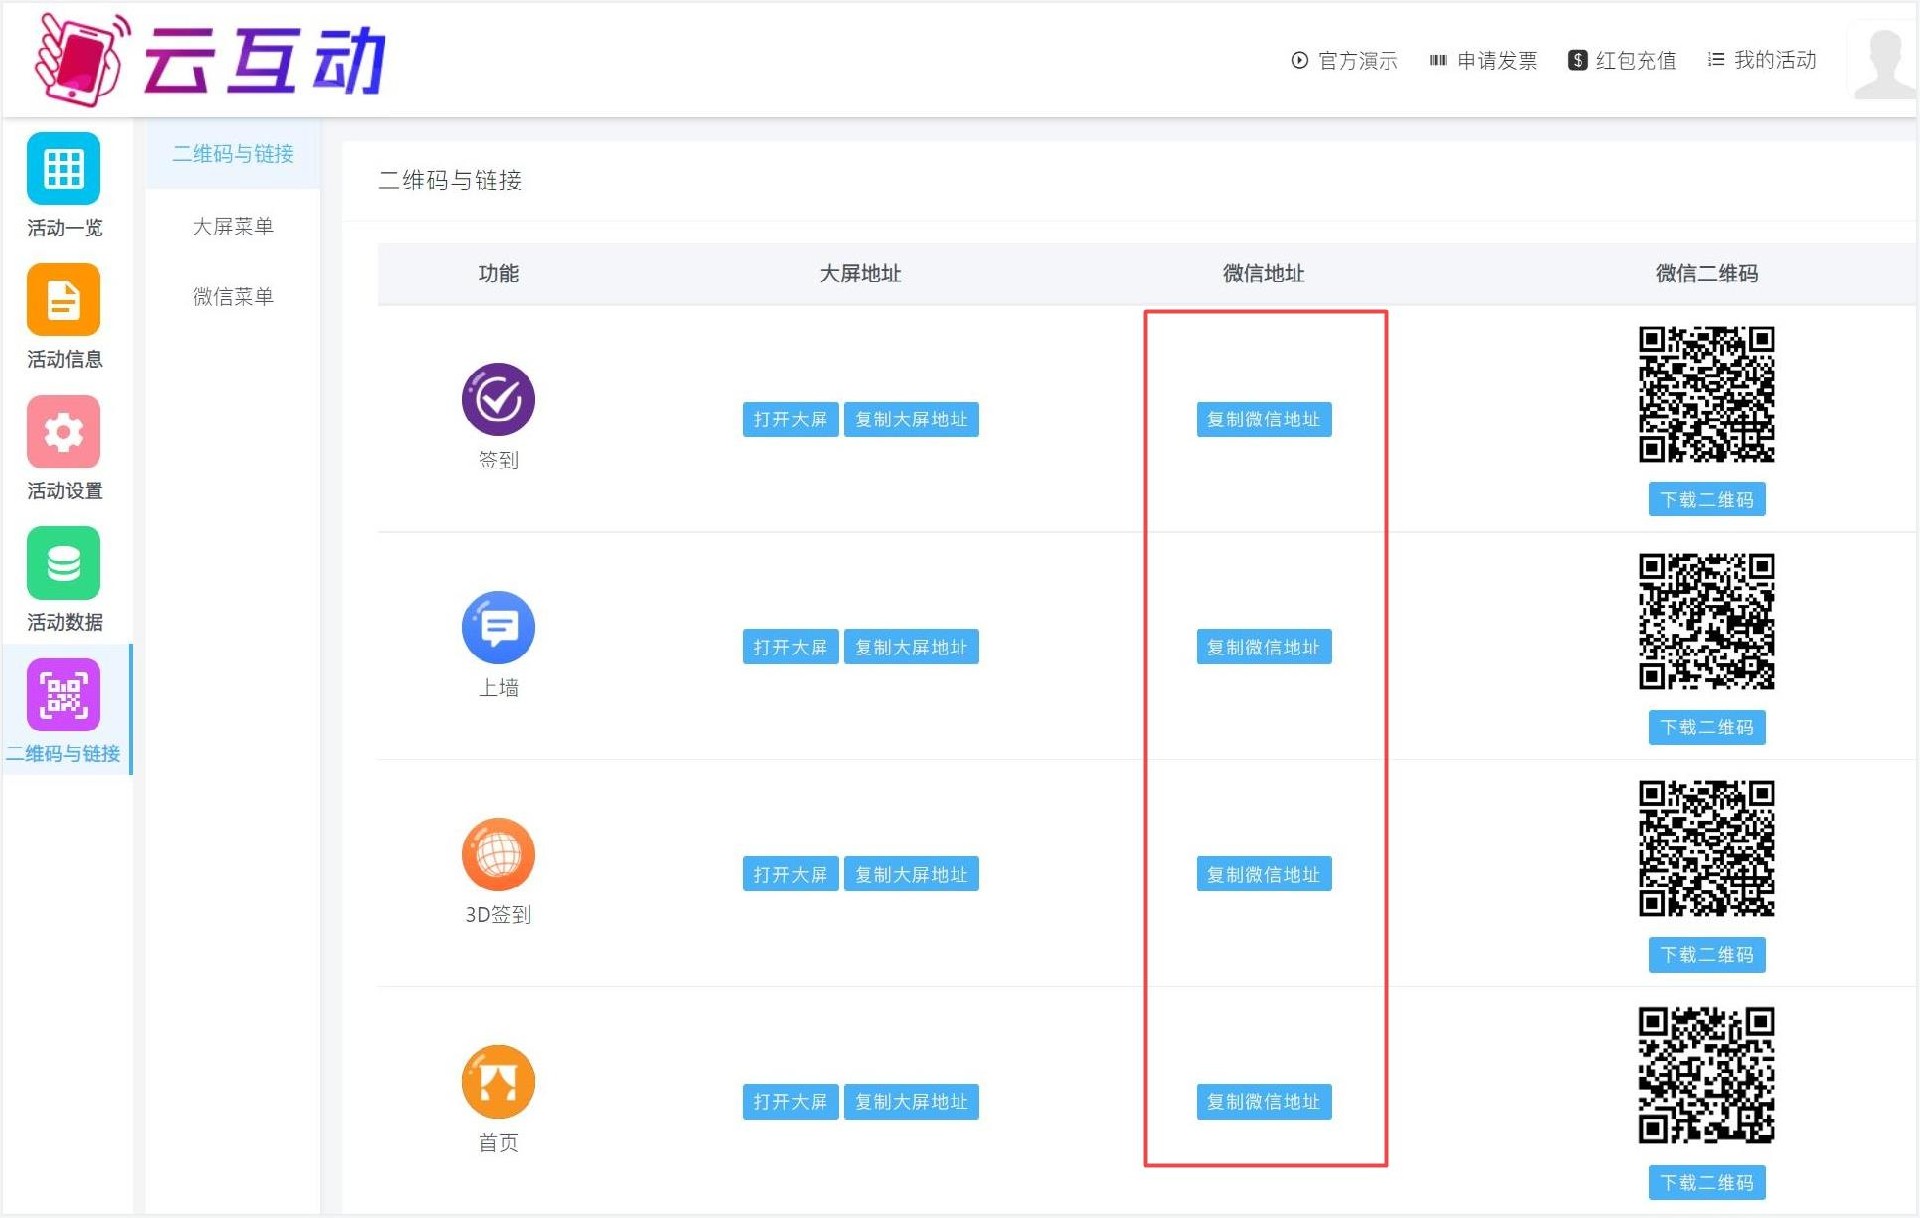Click 复制大屏地址 in the 3D签到 row
This screenshot has height=1218, width=1920.
pos(911,874)
